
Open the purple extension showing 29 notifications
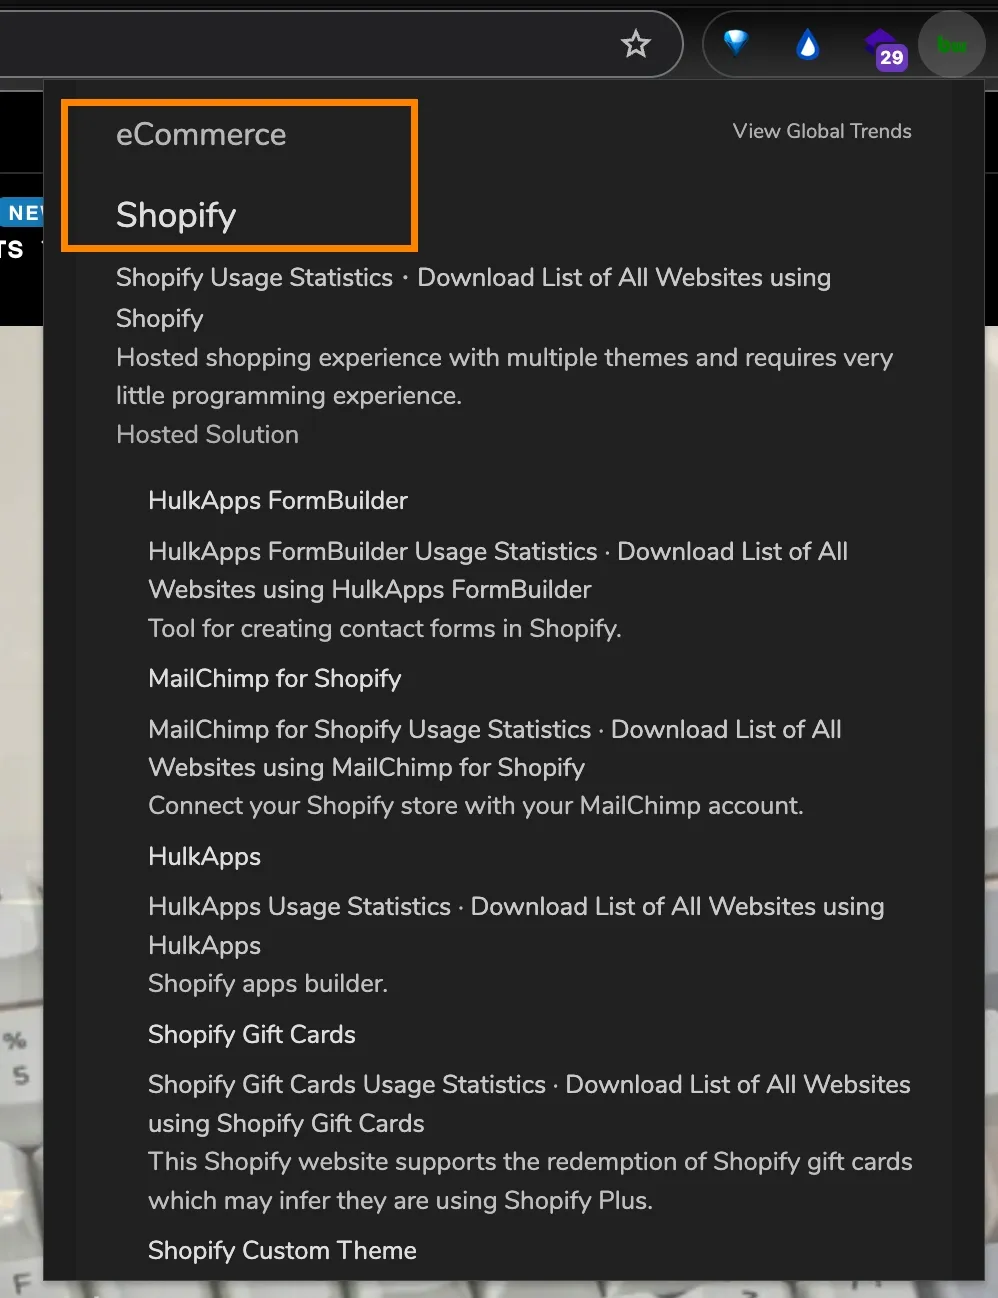tap(878, 44)
